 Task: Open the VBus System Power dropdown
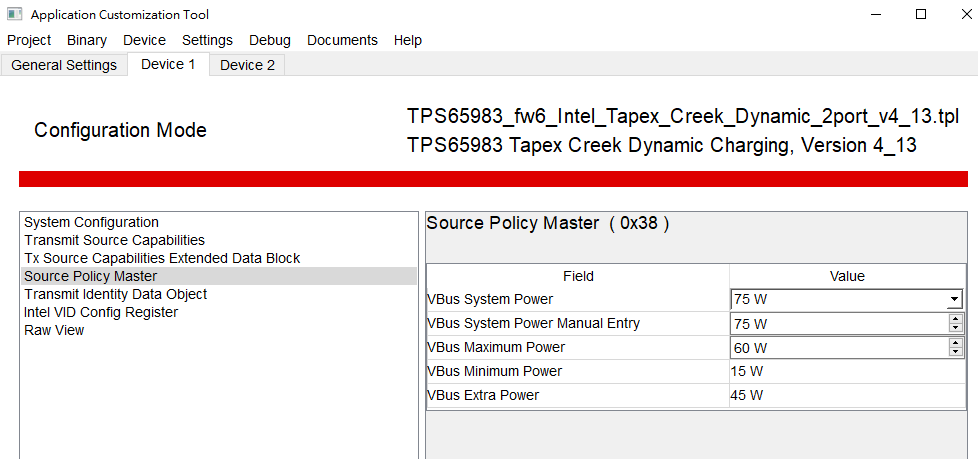tap(954, 300)
